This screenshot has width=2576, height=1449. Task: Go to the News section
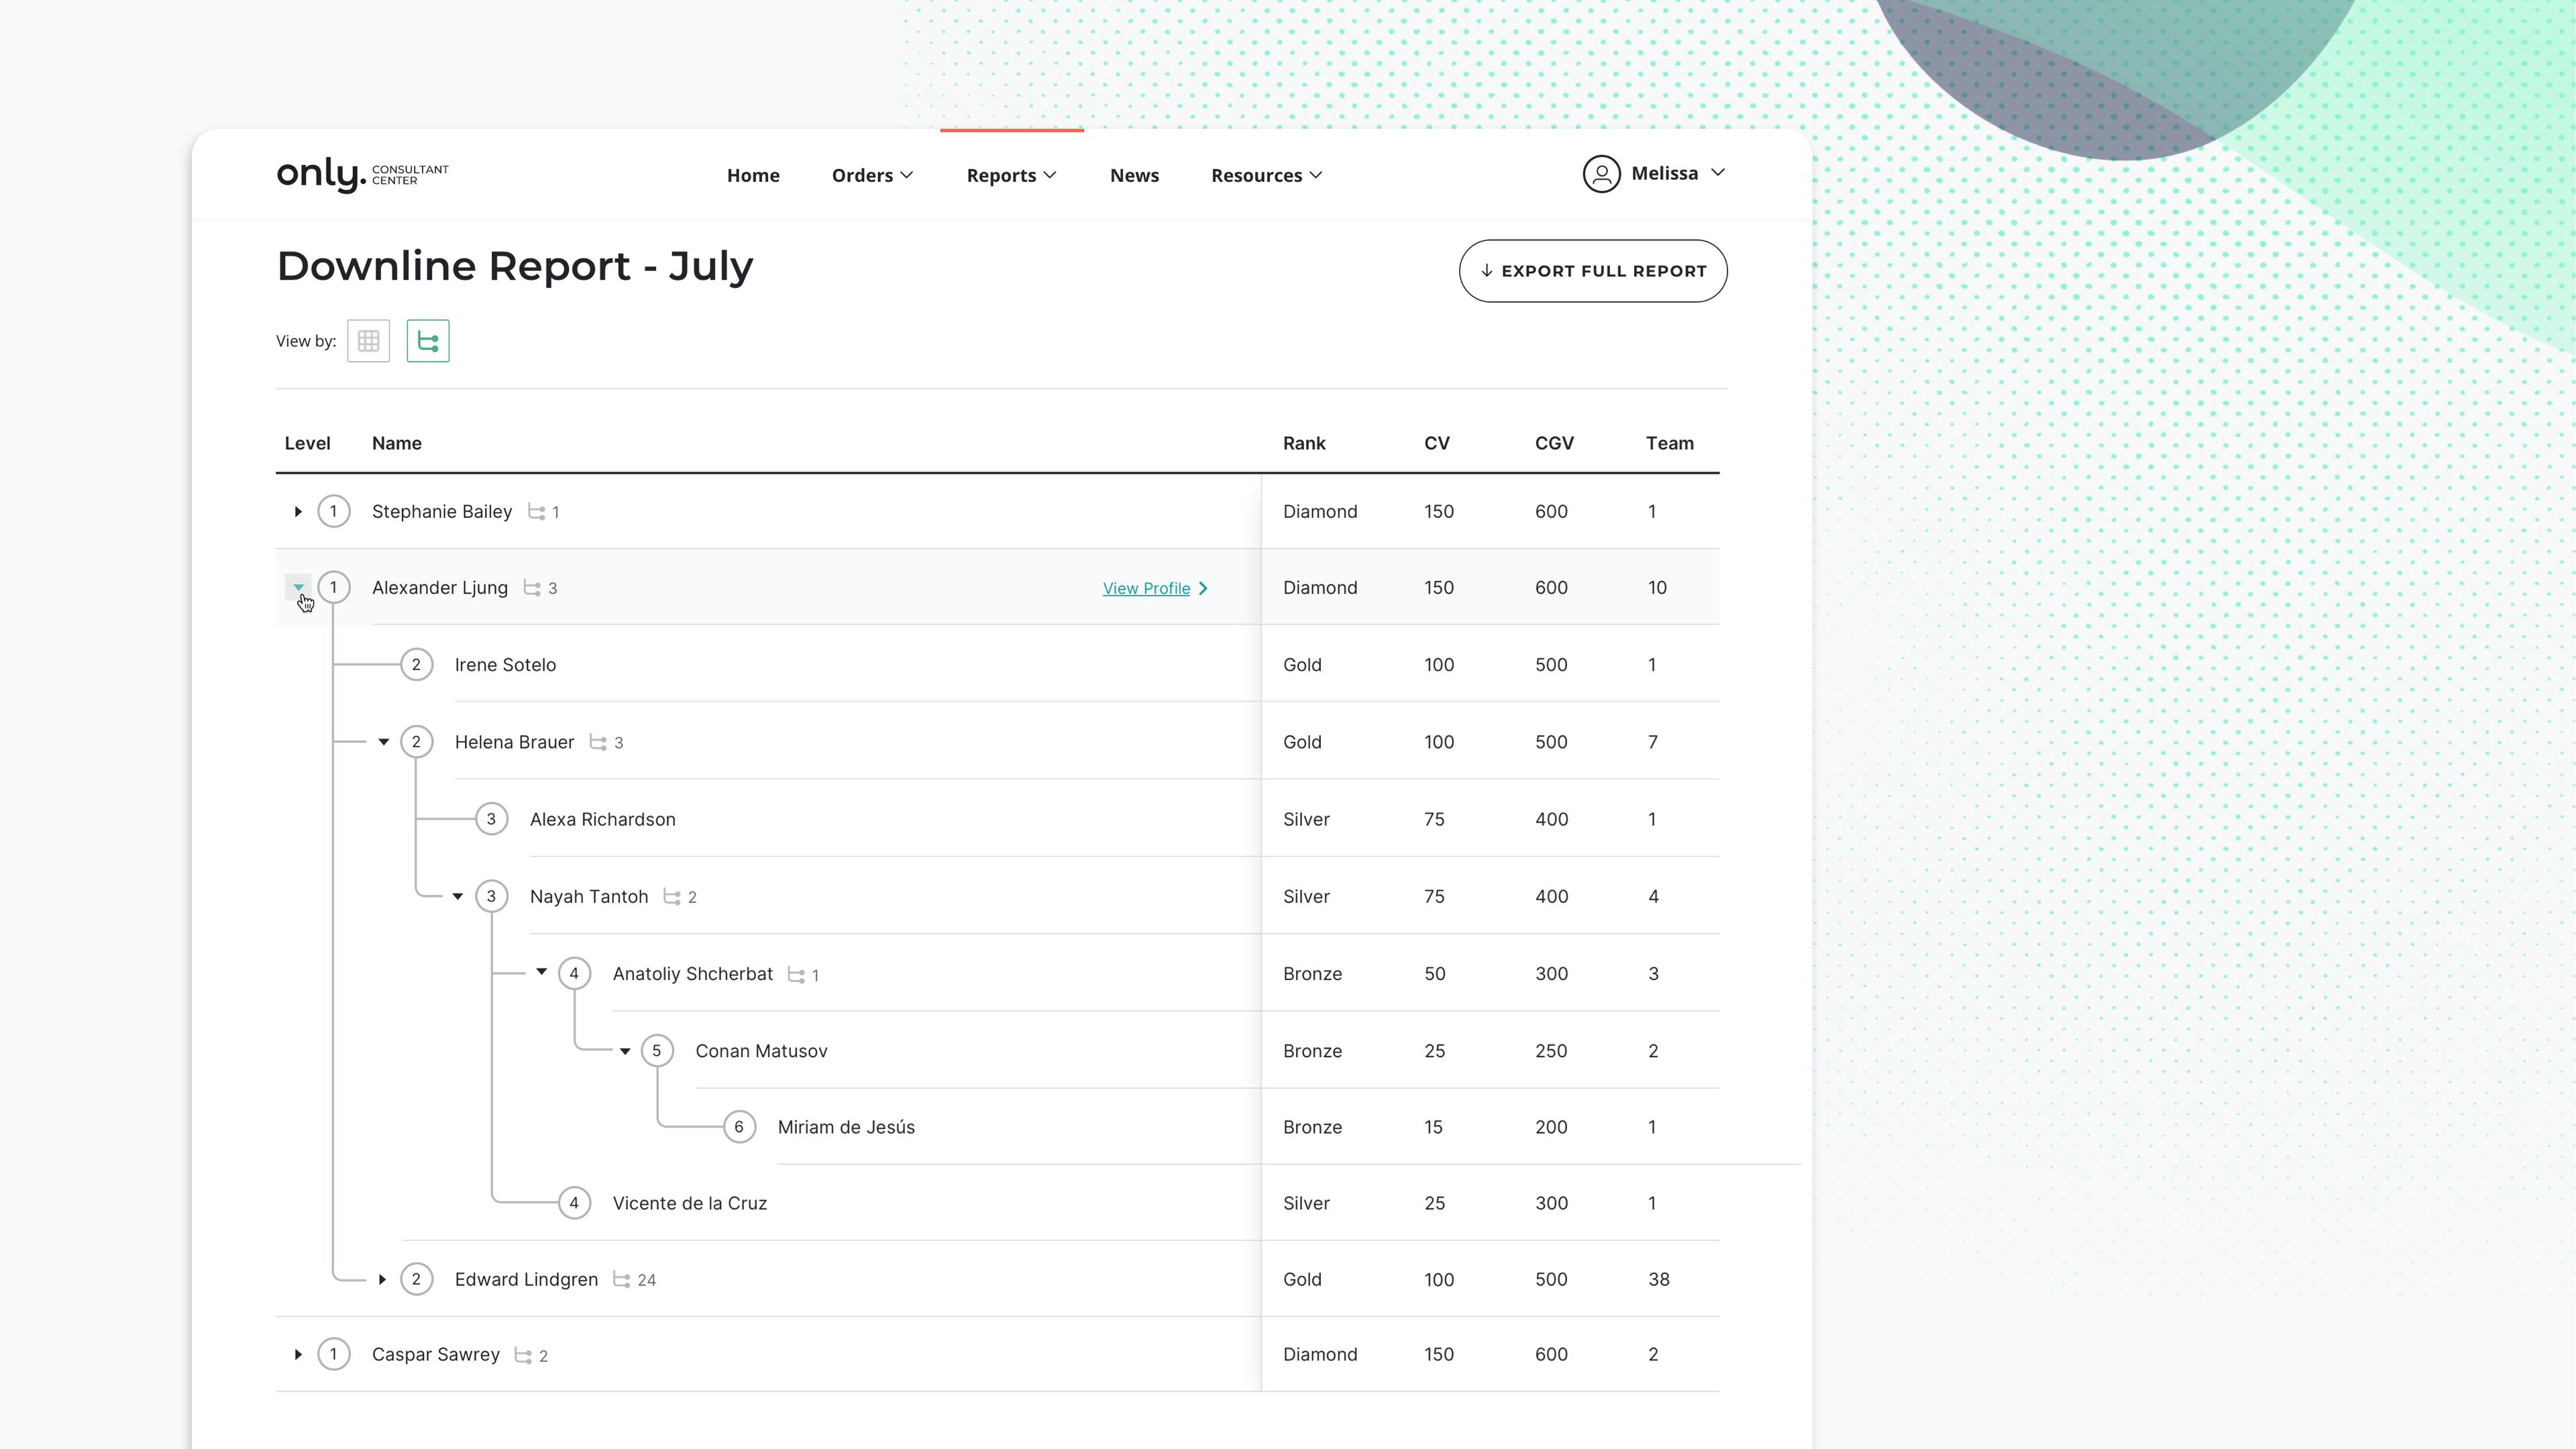click(x=1134, y=175)
